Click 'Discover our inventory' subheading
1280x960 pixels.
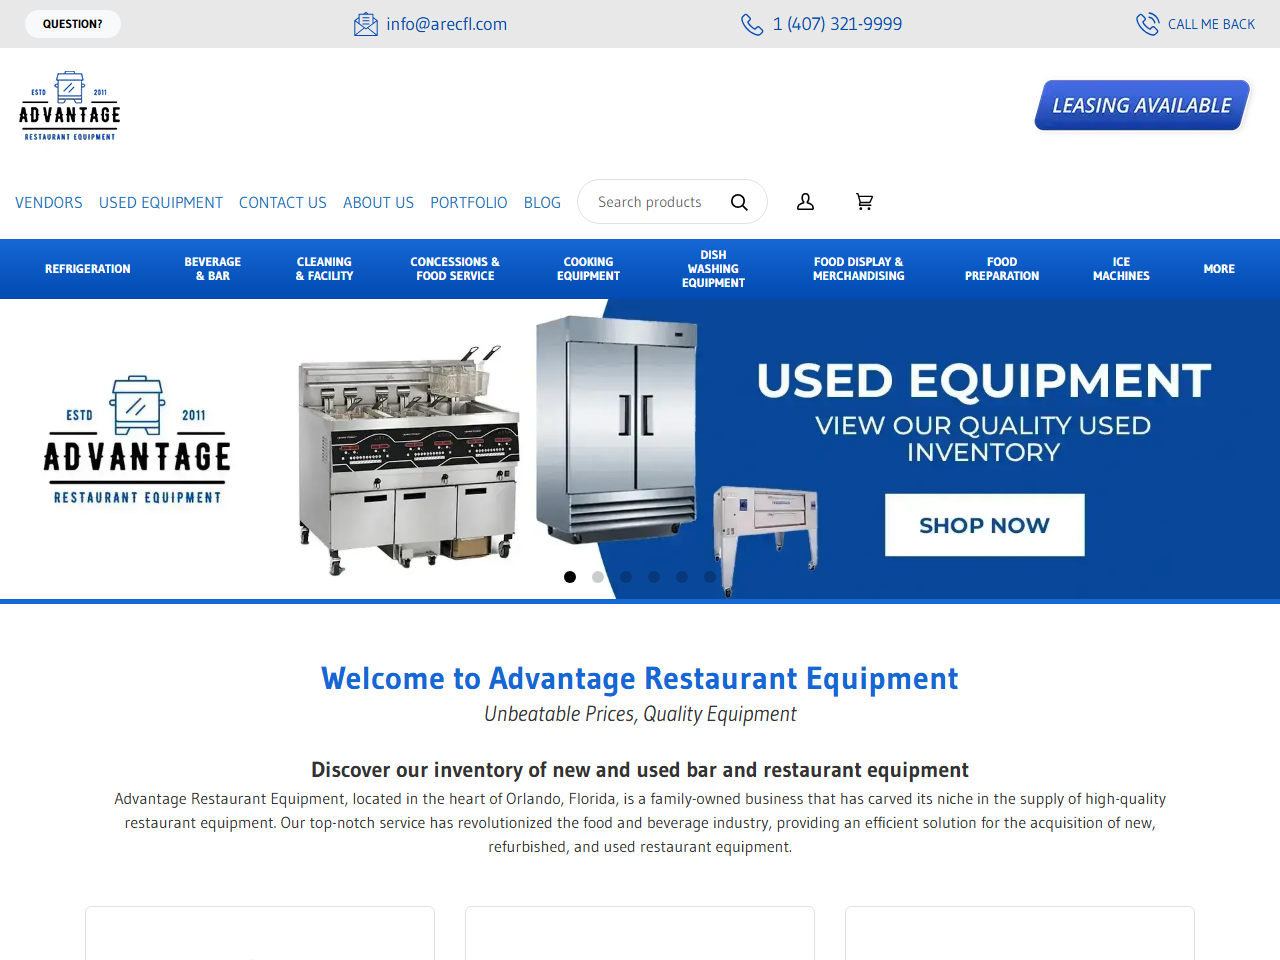coord(640,770)
